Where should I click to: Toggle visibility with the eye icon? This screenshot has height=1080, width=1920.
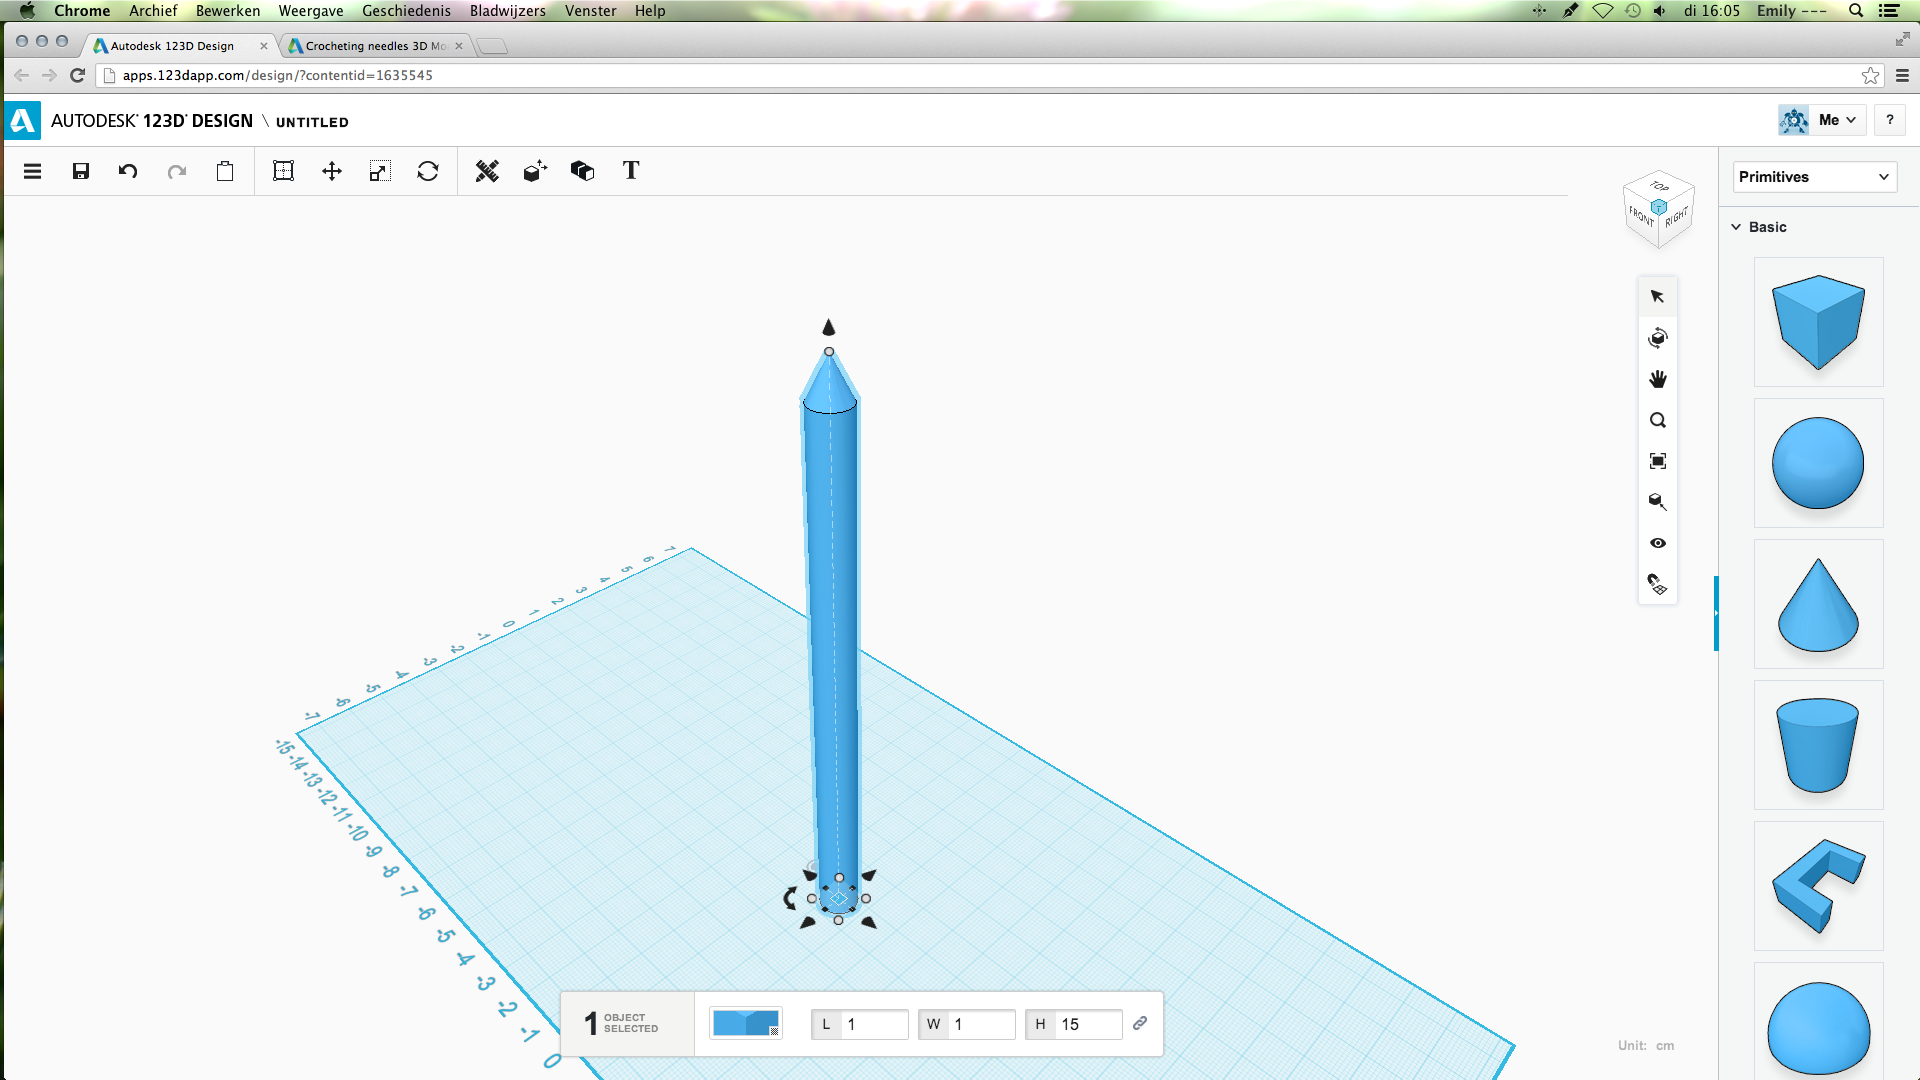tap(1658, 543)
